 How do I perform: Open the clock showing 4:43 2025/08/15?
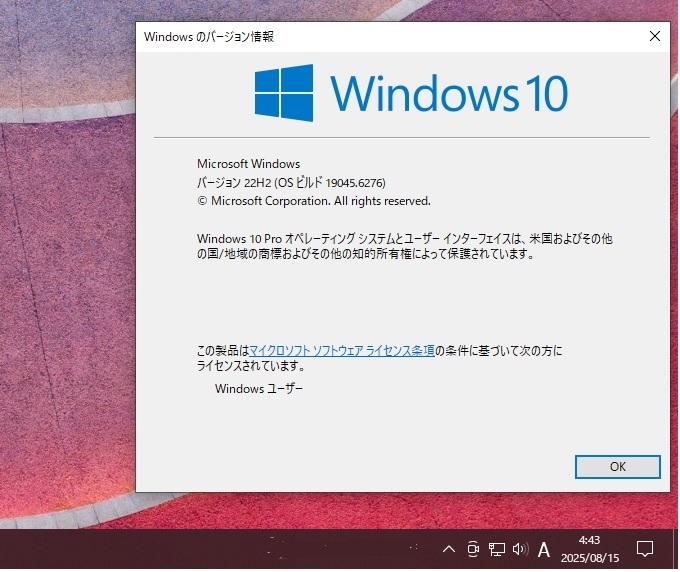[x=590, y=549]
